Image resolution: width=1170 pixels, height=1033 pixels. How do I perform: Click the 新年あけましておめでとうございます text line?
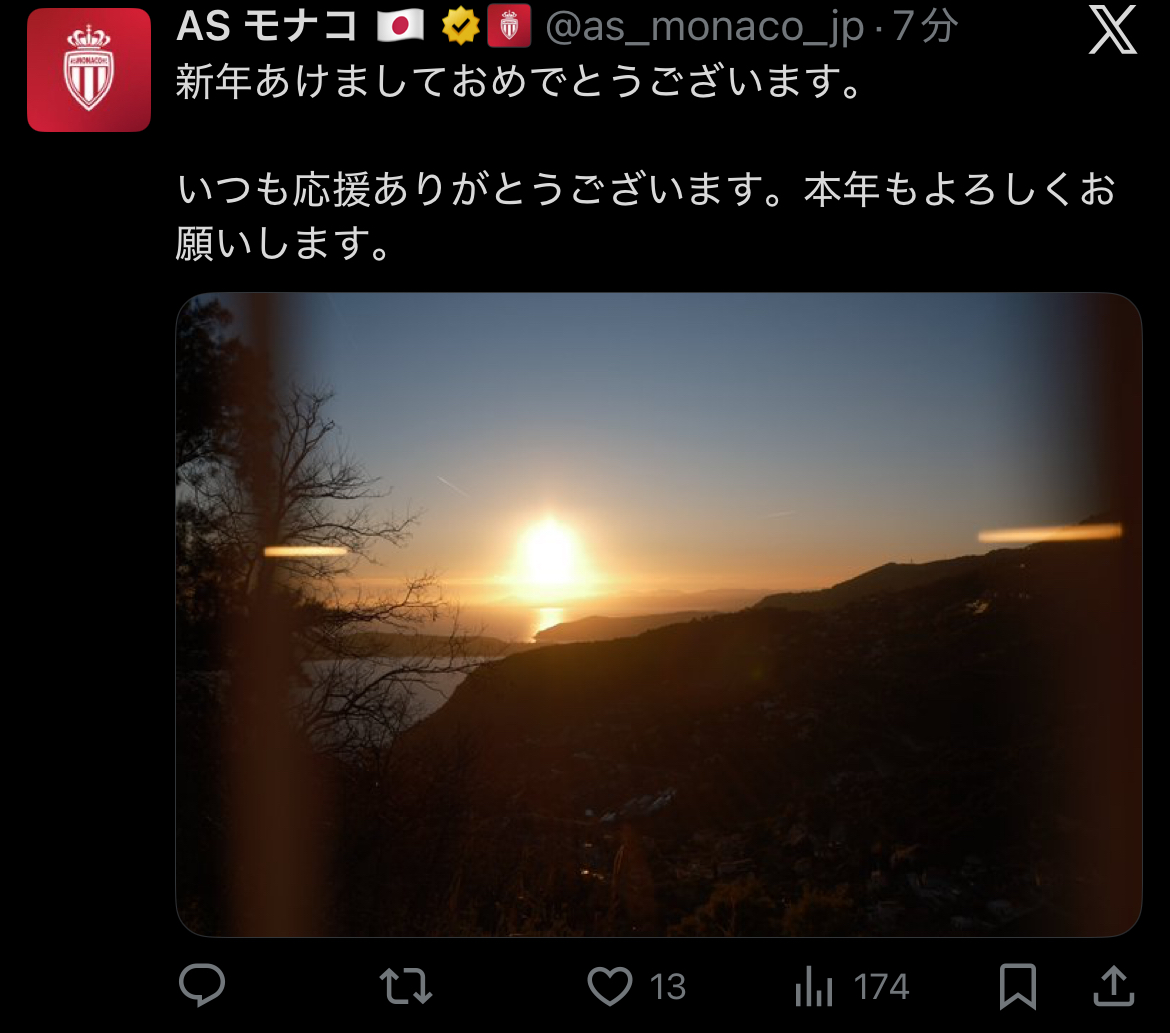521,81
